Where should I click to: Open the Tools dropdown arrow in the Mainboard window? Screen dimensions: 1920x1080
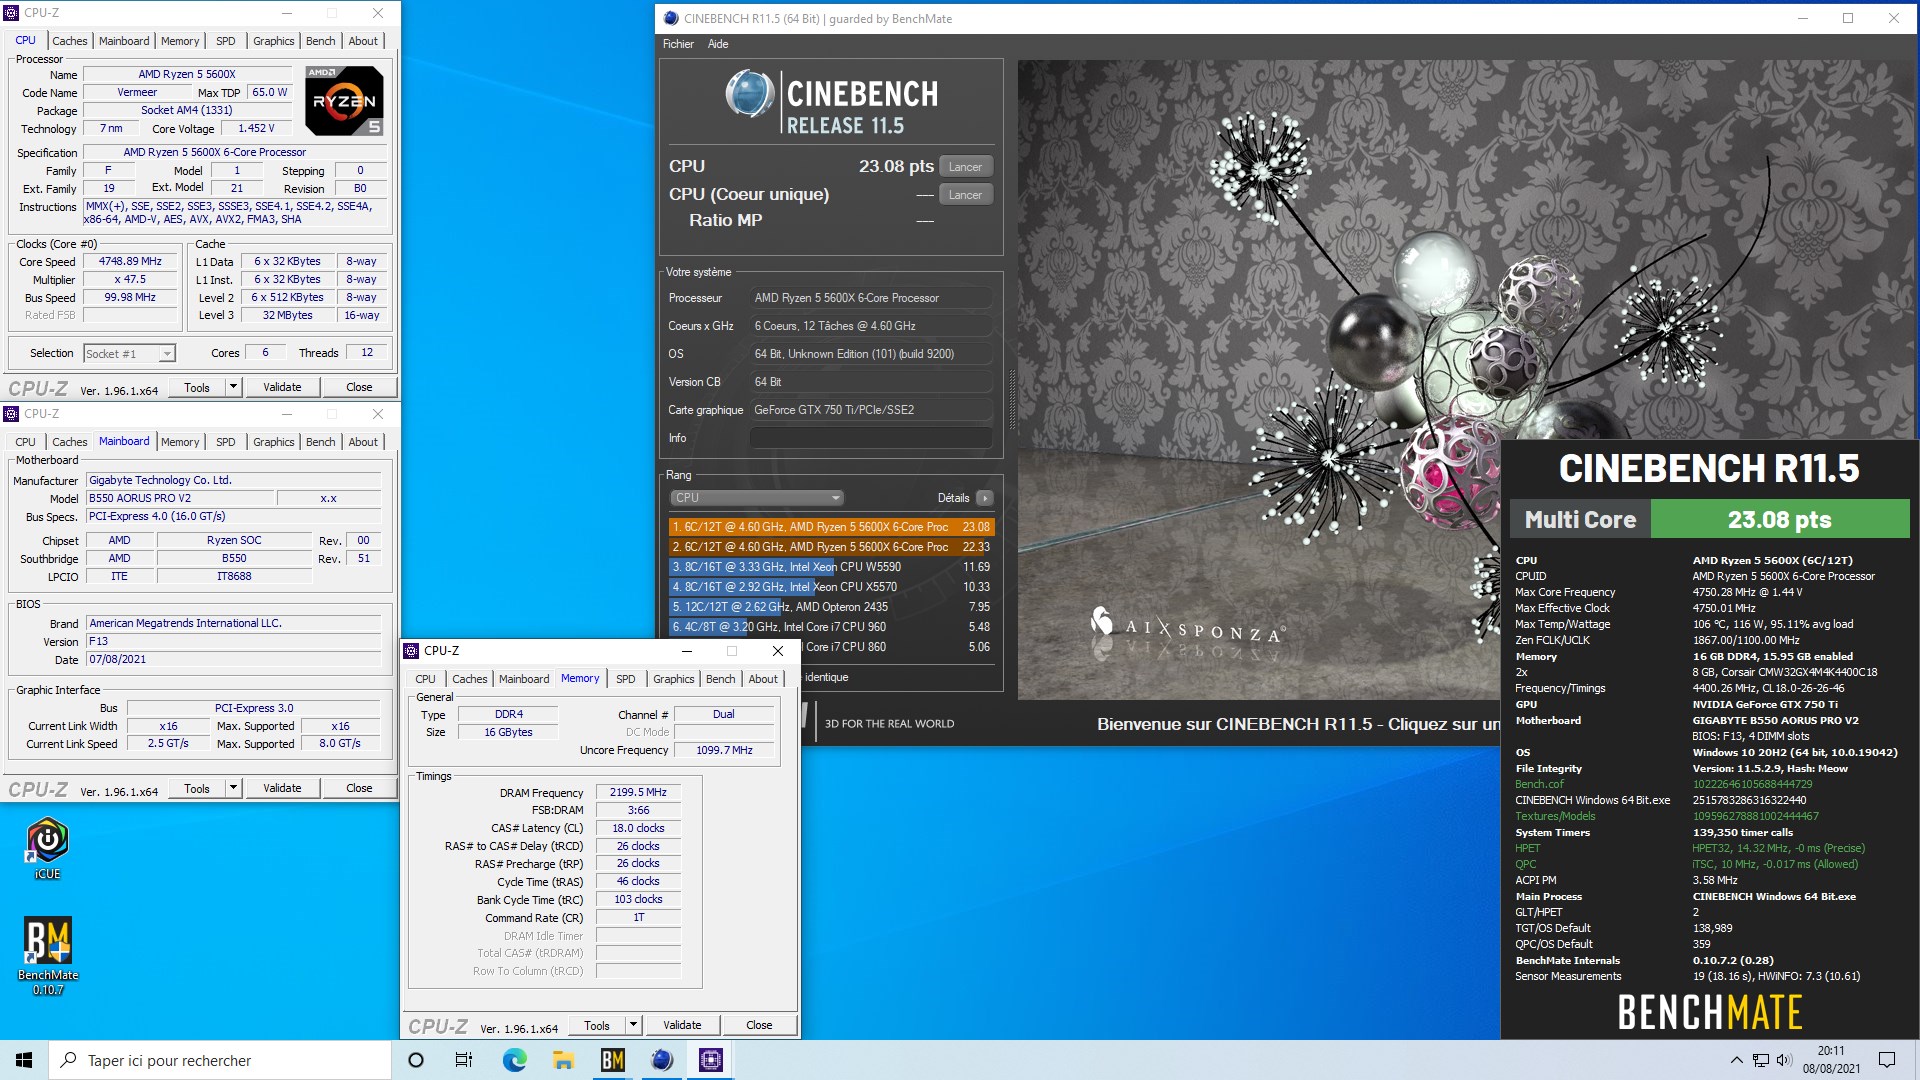pos(233,788)
